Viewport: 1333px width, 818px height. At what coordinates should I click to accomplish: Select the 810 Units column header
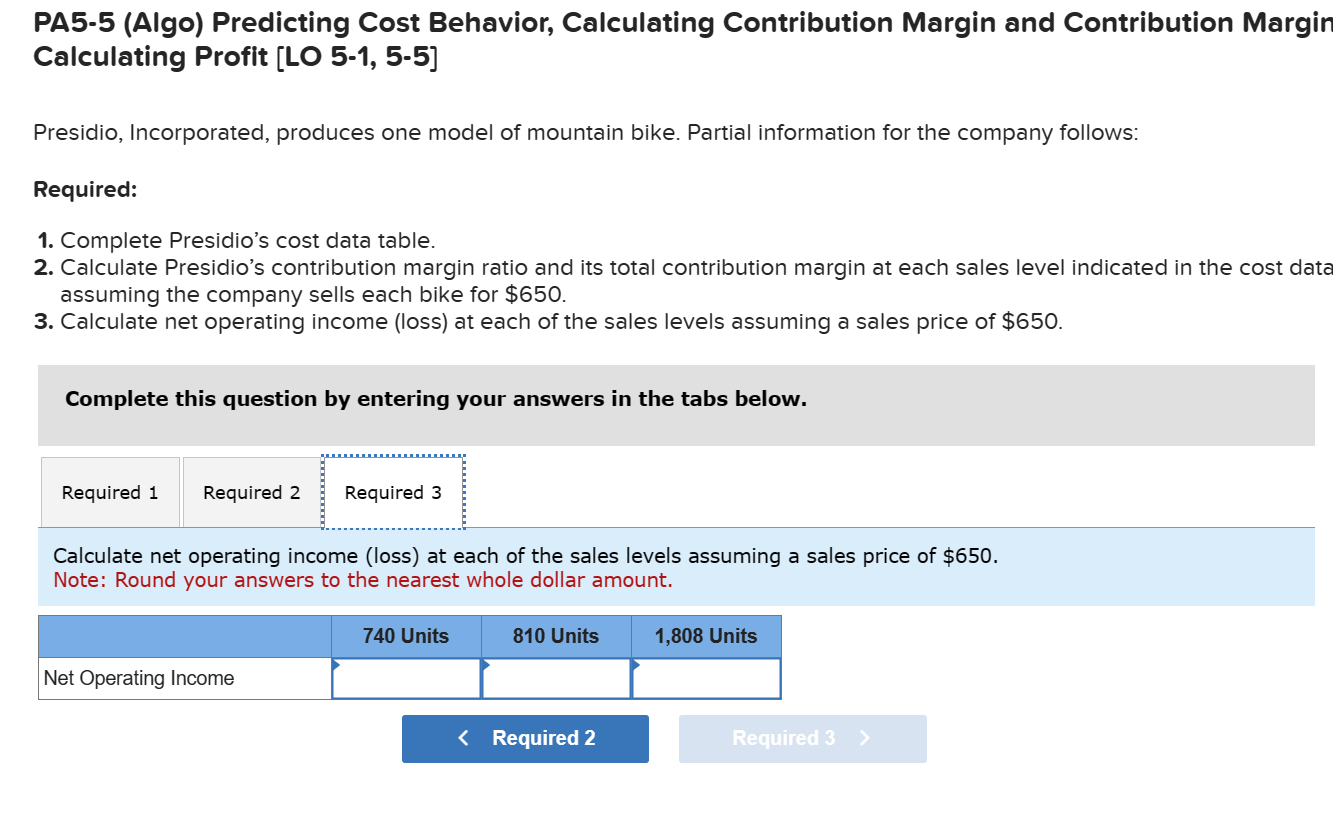click(x=556, y=636)
